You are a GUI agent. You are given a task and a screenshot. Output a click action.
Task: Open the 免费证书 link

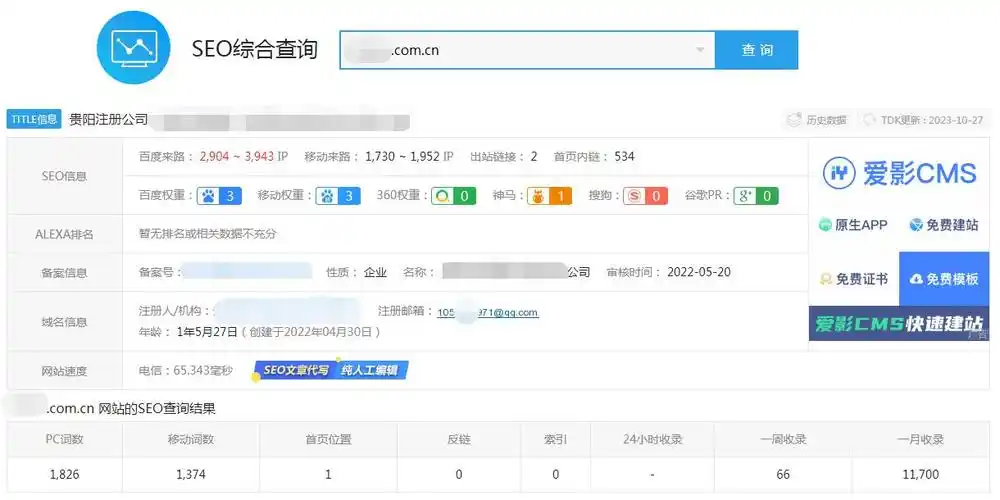(x=854, y=279)
